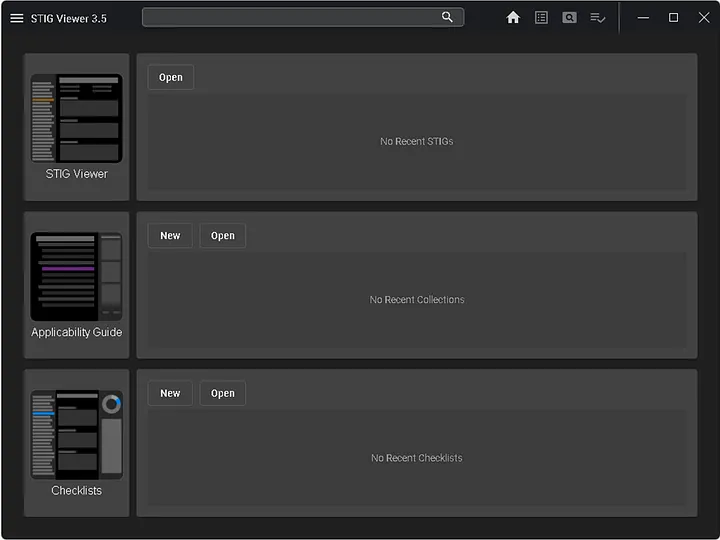The width and height of the screenshot is (720, 540).
Task: Click the 'No Recent Collections' text
Action: [417, 300]
